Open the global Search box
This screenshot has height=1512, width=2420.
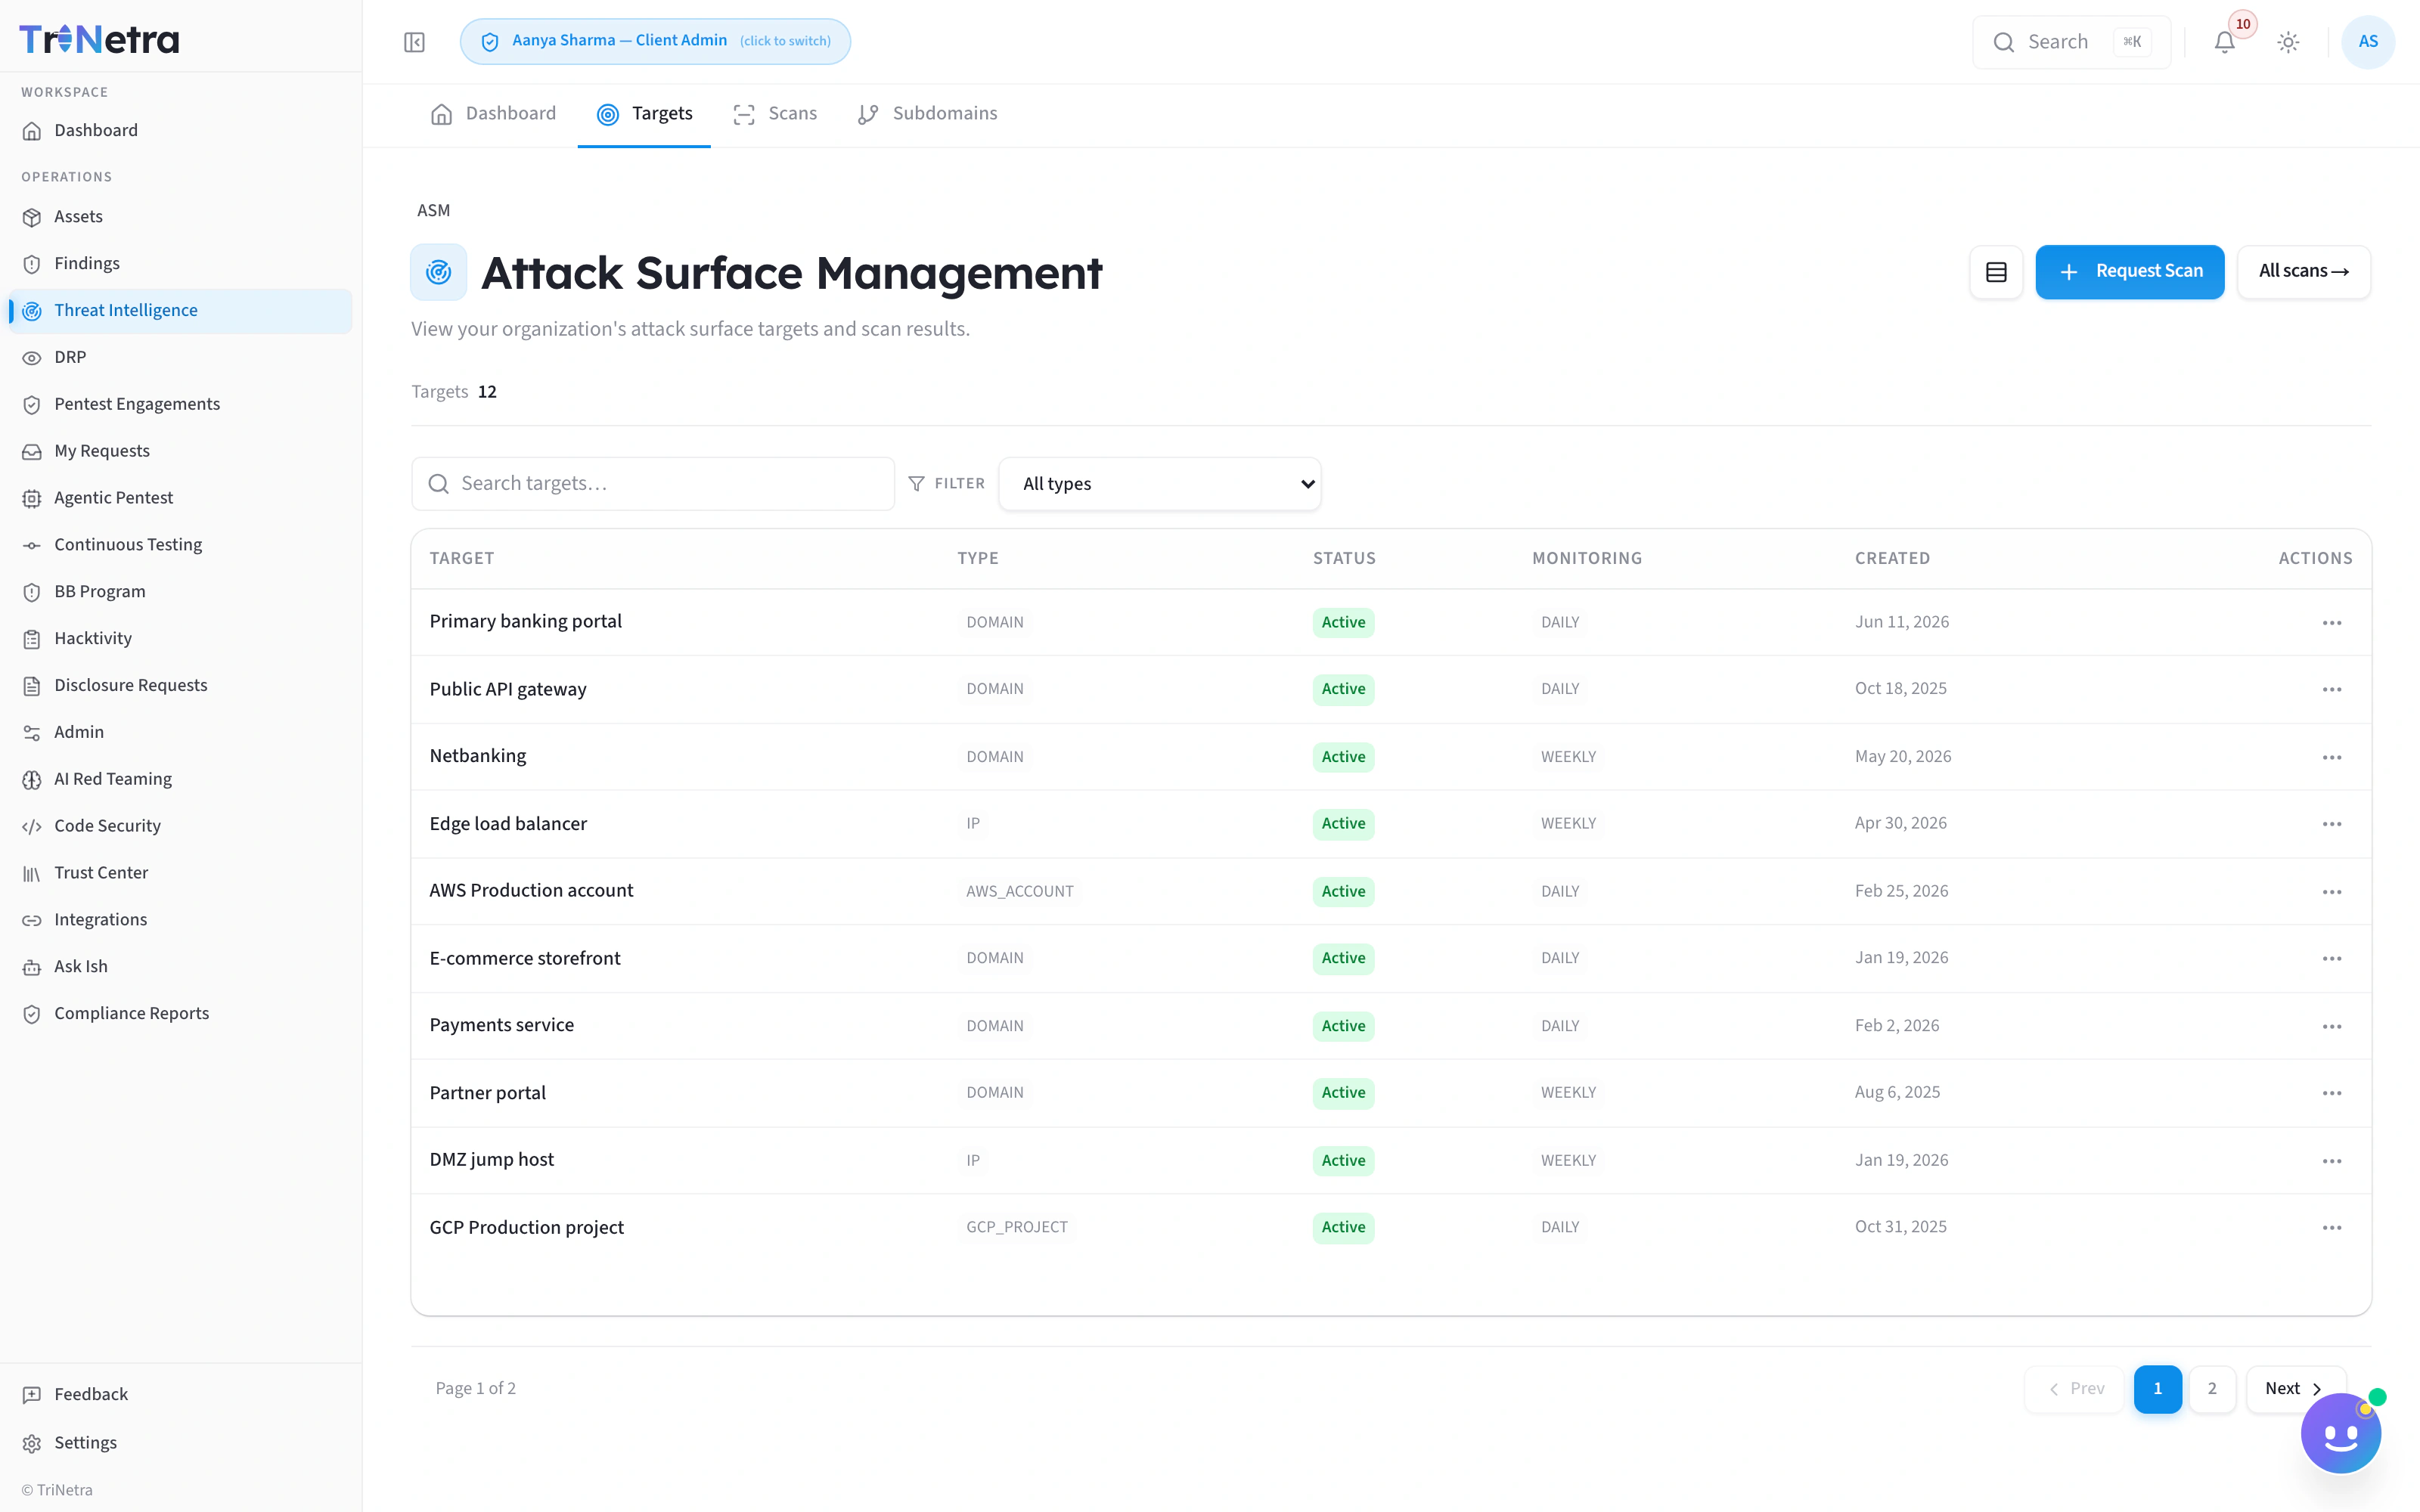[2071, 42]
